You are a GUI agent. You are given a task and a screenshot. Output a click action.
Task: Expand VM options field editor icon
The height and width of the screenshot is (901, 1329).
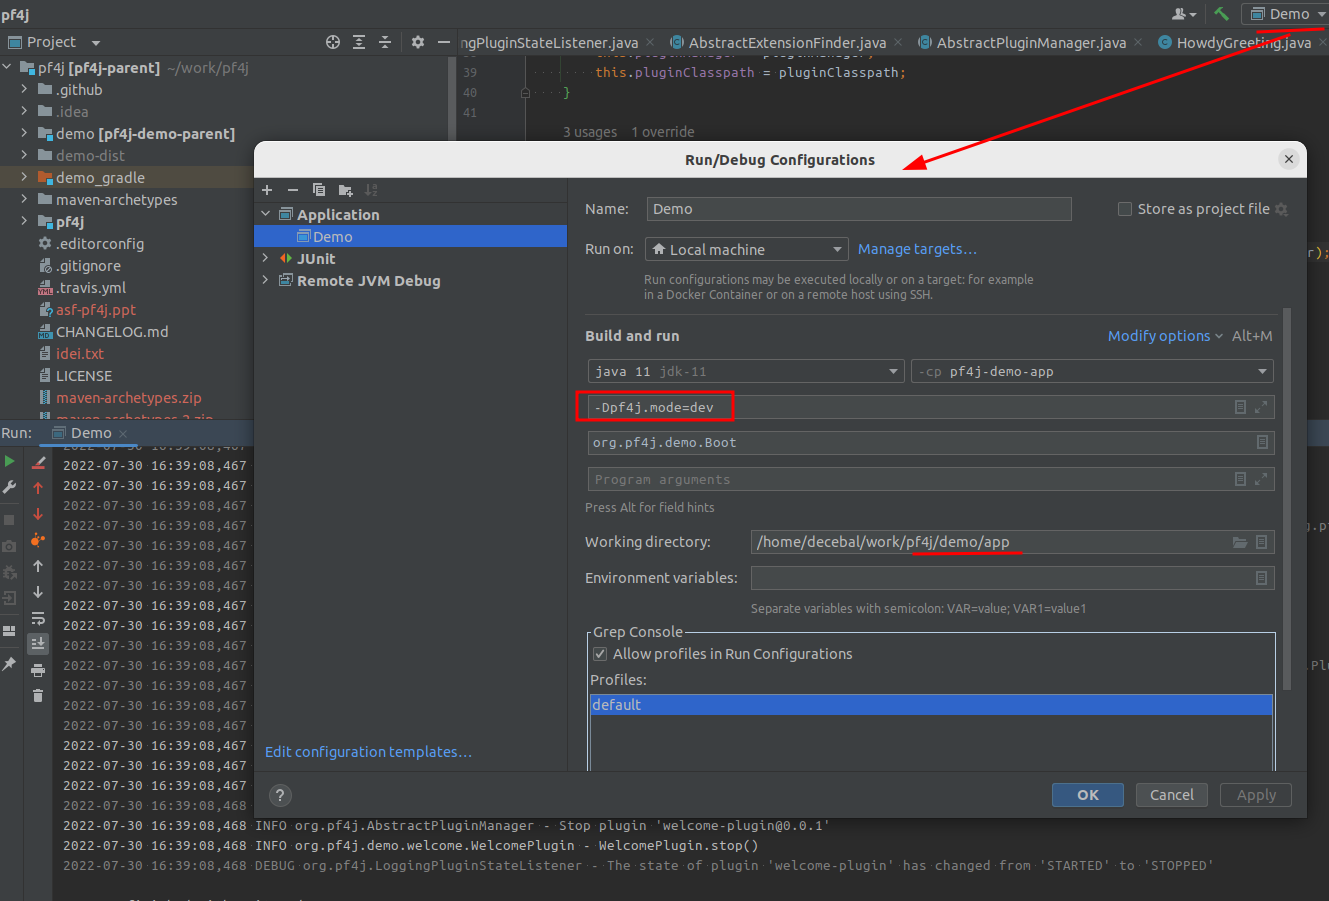(1261, 407)
